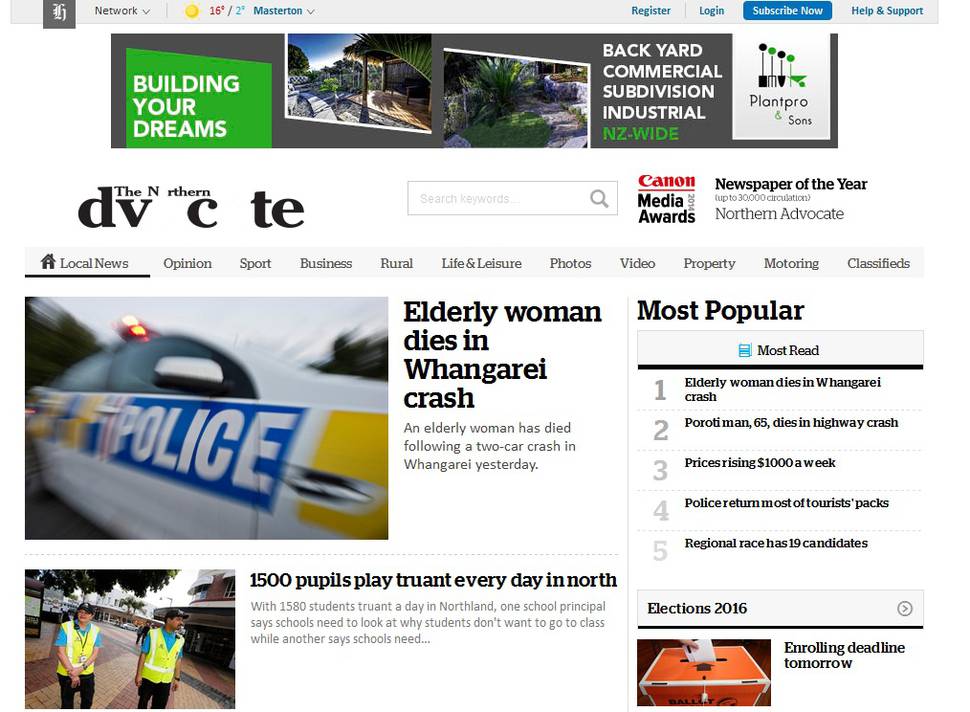Go to the Video section
The width and height of the screenshot is (970, 712).
coord(637,264)
